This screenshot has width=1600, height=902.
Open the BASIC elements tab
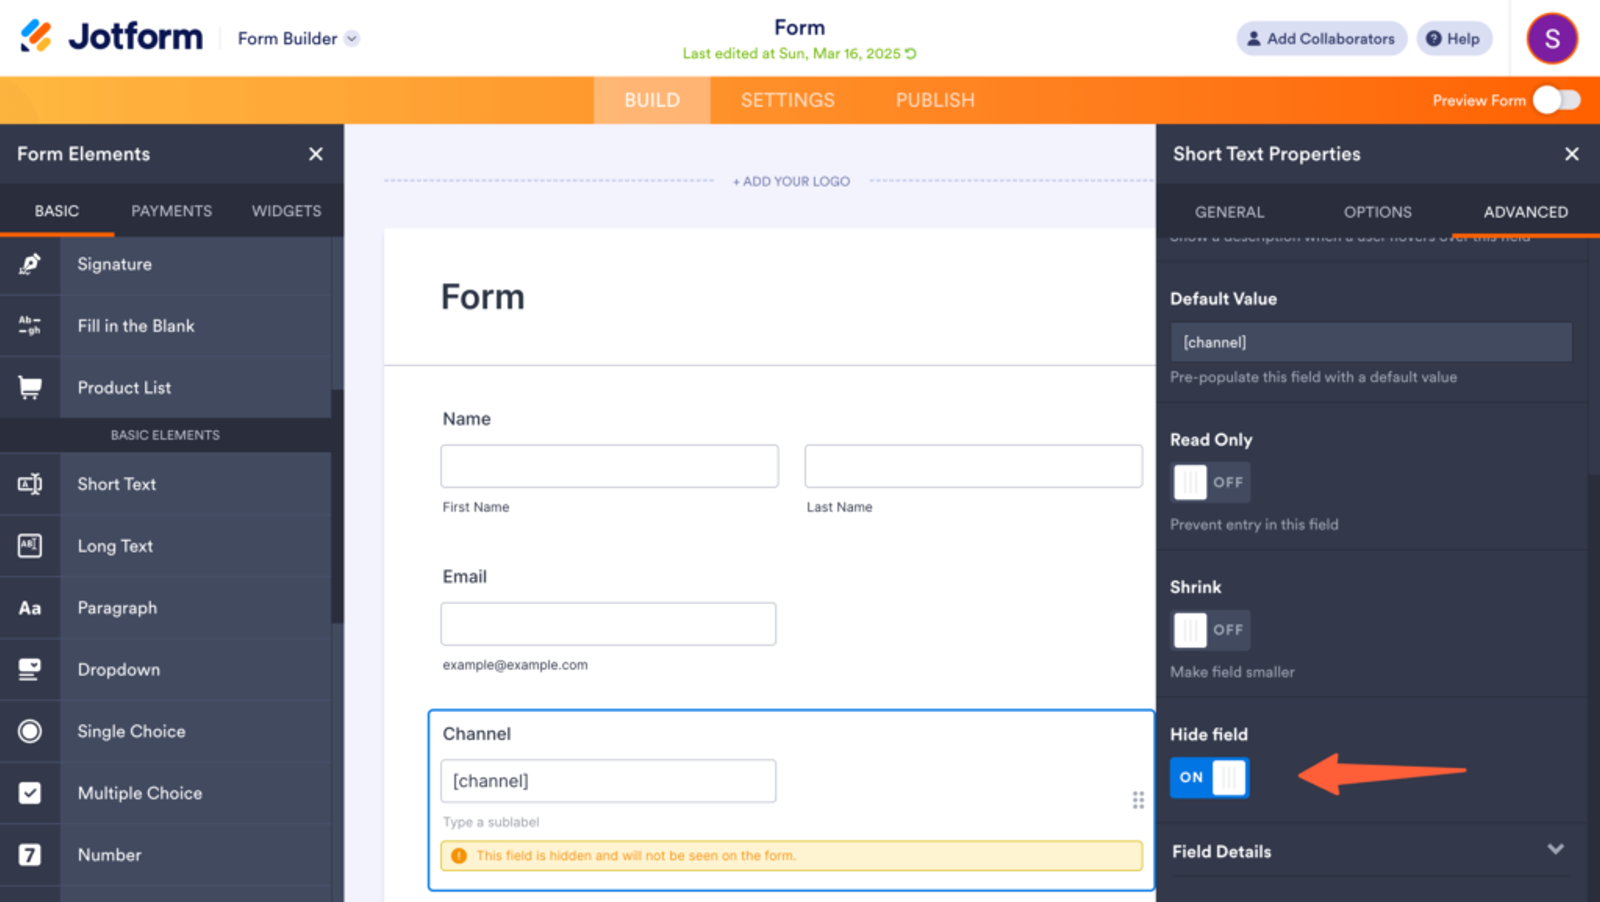click(57, 211)
